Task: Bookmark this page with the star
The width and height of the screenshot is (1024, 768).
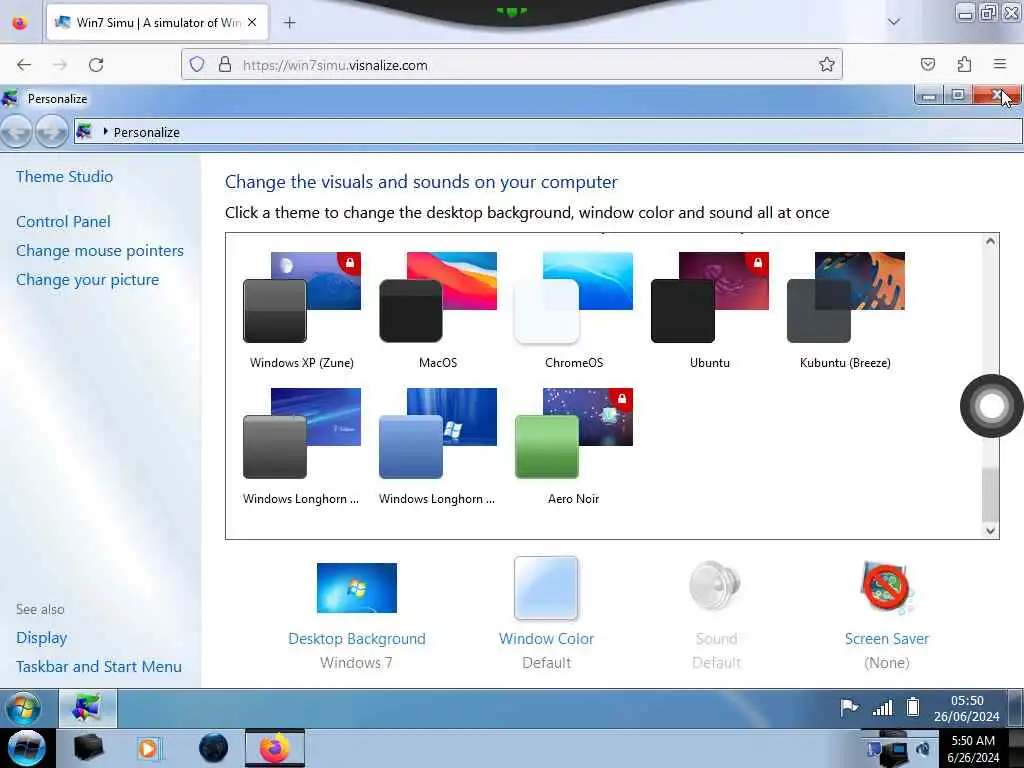Action: point(826,65)
